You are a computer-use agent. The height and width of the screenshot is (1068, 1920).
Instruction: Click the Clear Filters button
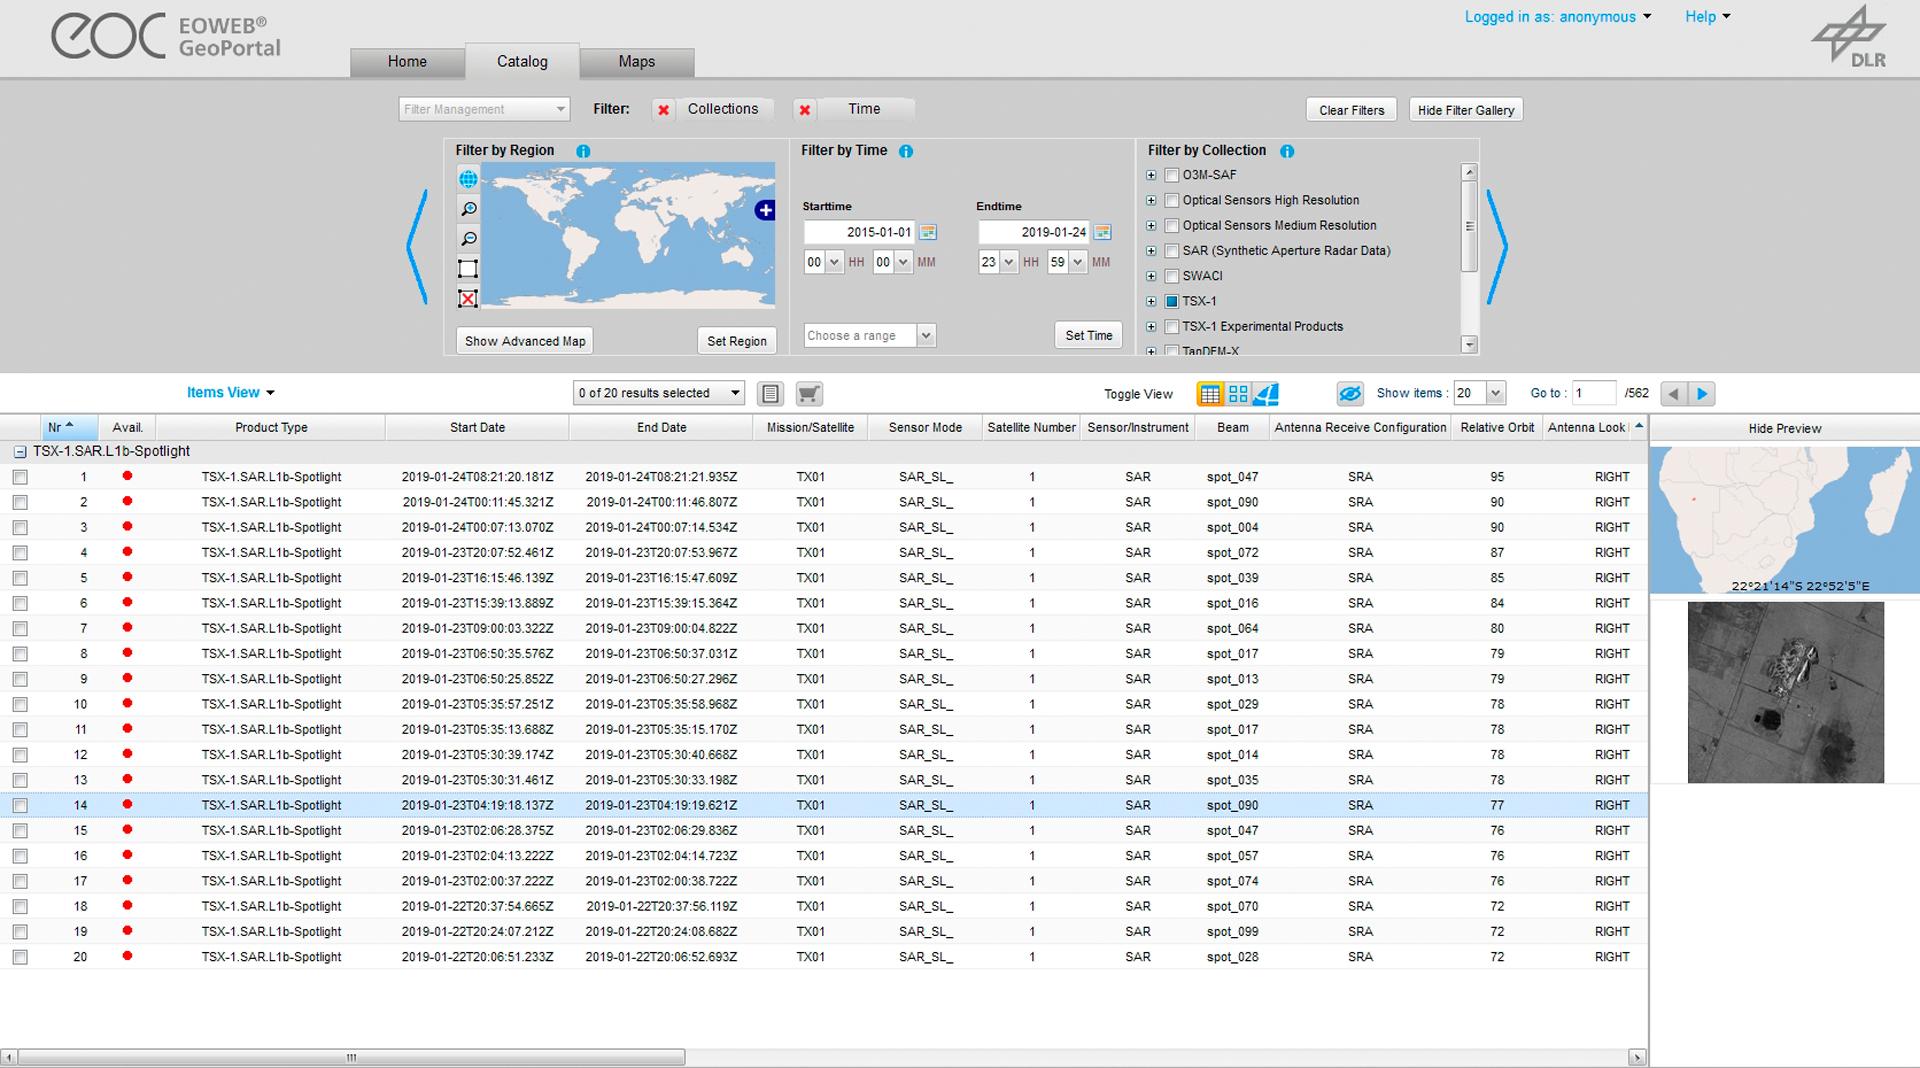pyautogui.click(x=1351, y=110)
